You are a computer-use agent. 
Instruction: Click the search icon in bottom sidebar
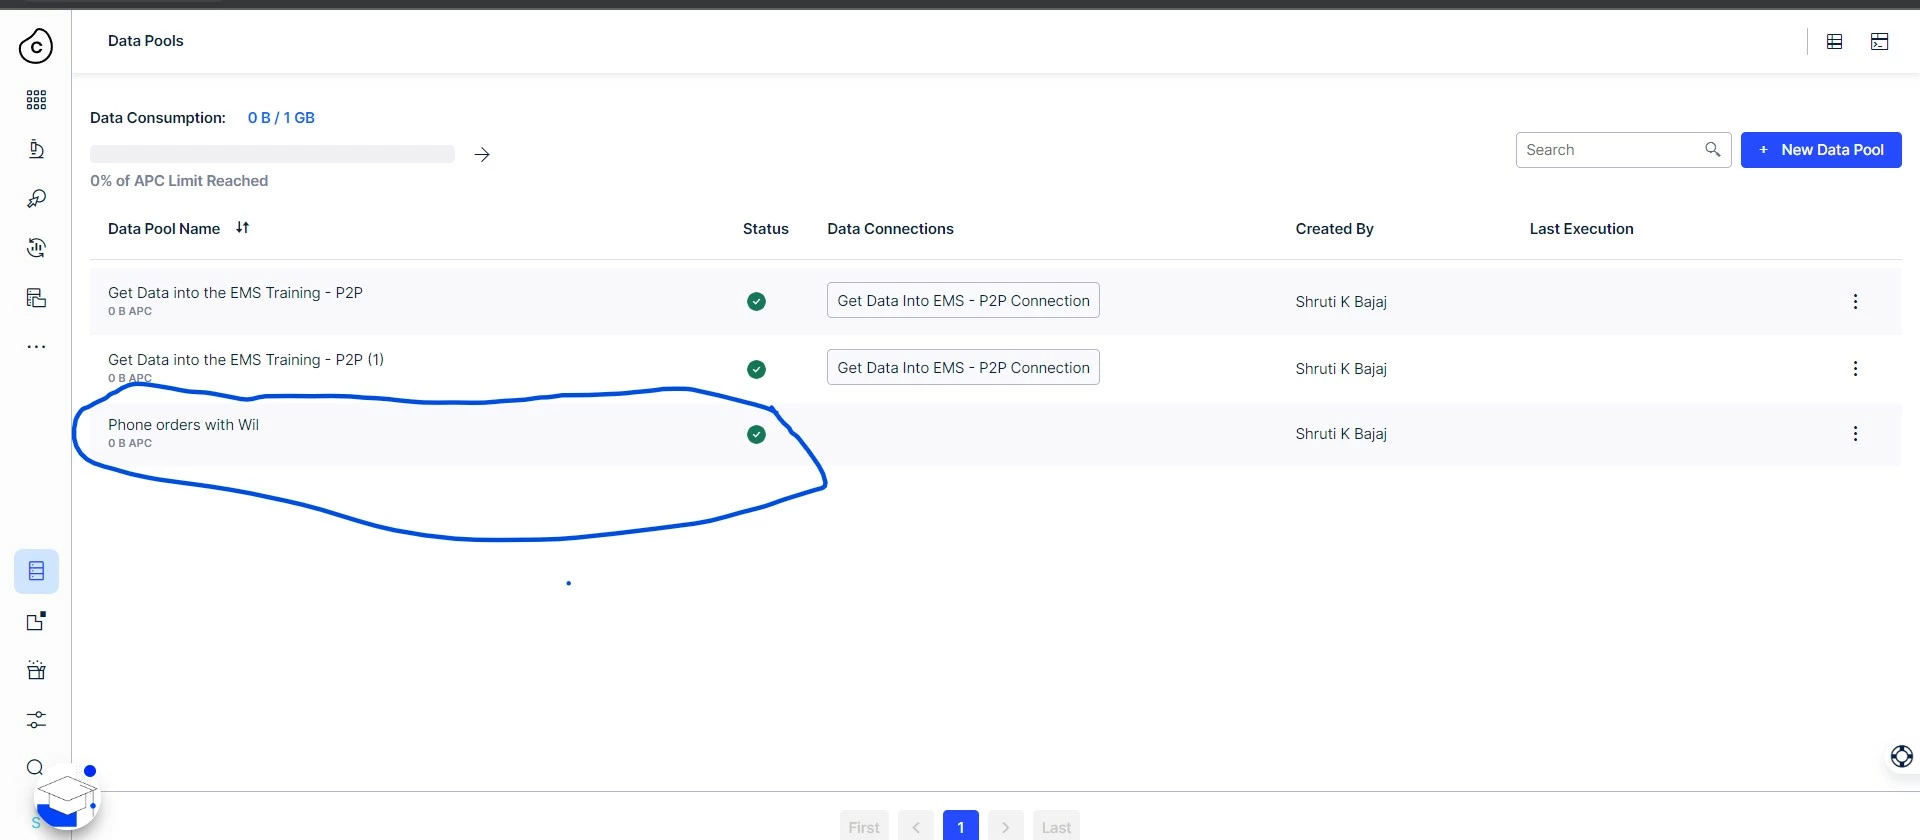point(35,768)
